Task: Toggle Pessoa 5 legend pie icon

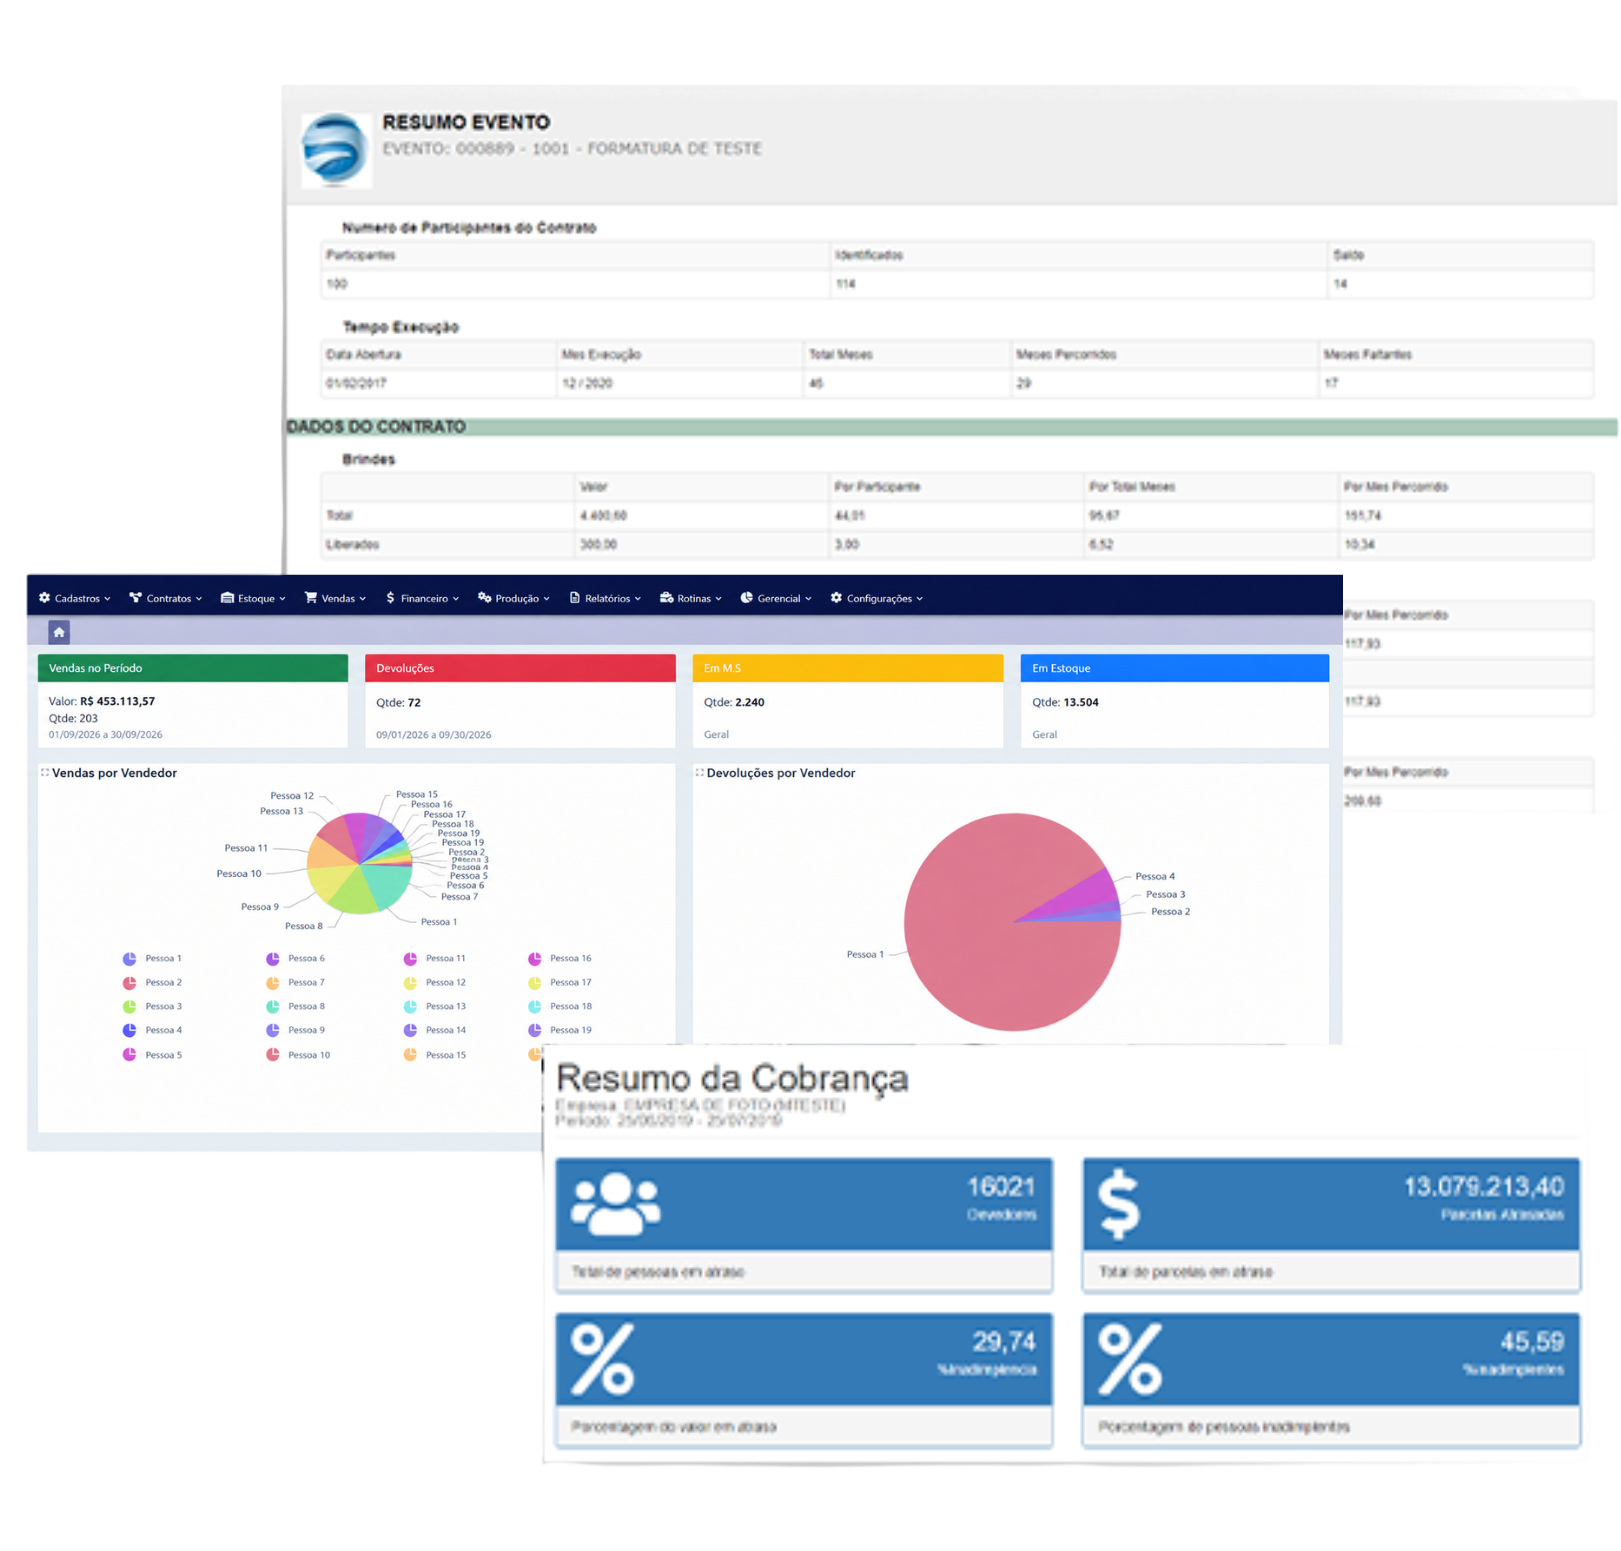Action: (x=130, y=1054)
